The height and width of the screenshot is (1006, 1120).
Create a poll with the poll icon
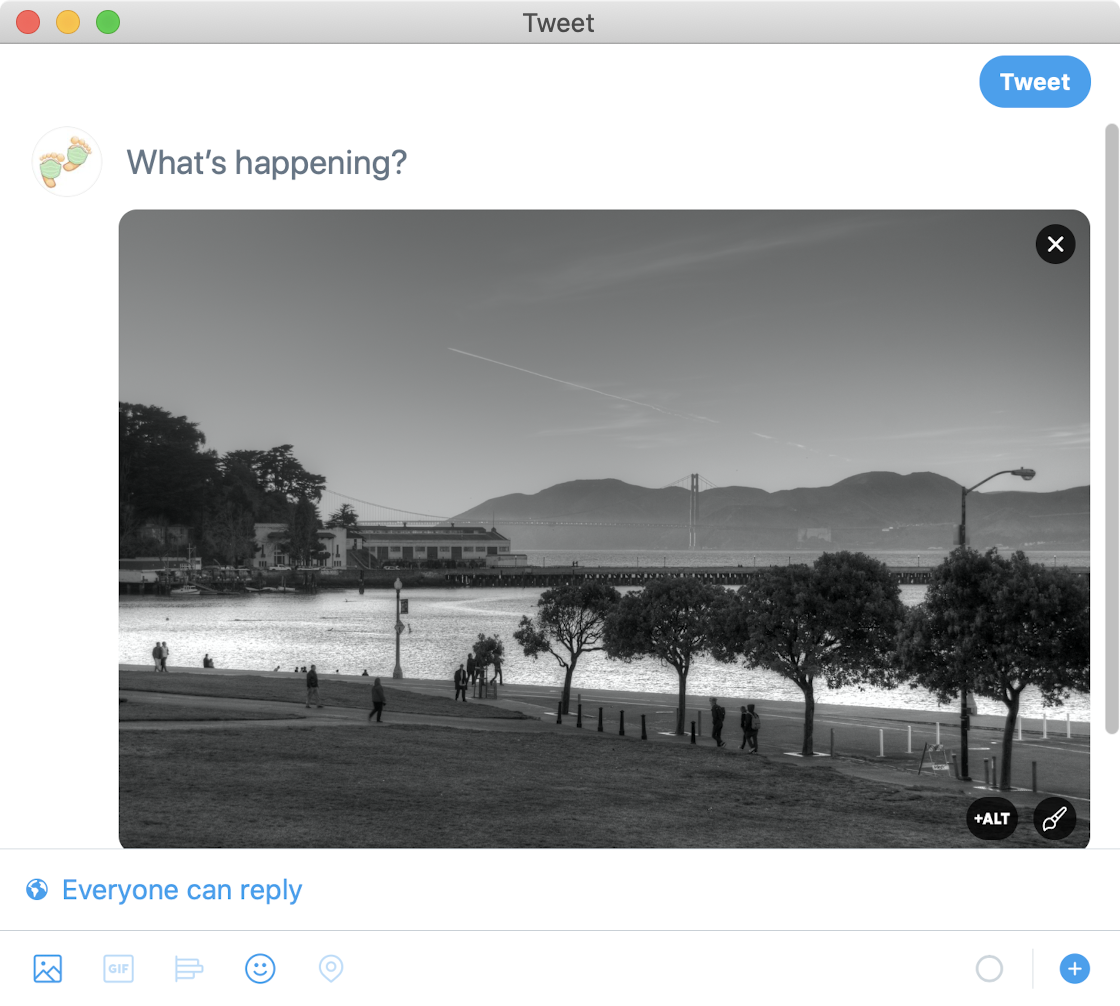[189, 968]
